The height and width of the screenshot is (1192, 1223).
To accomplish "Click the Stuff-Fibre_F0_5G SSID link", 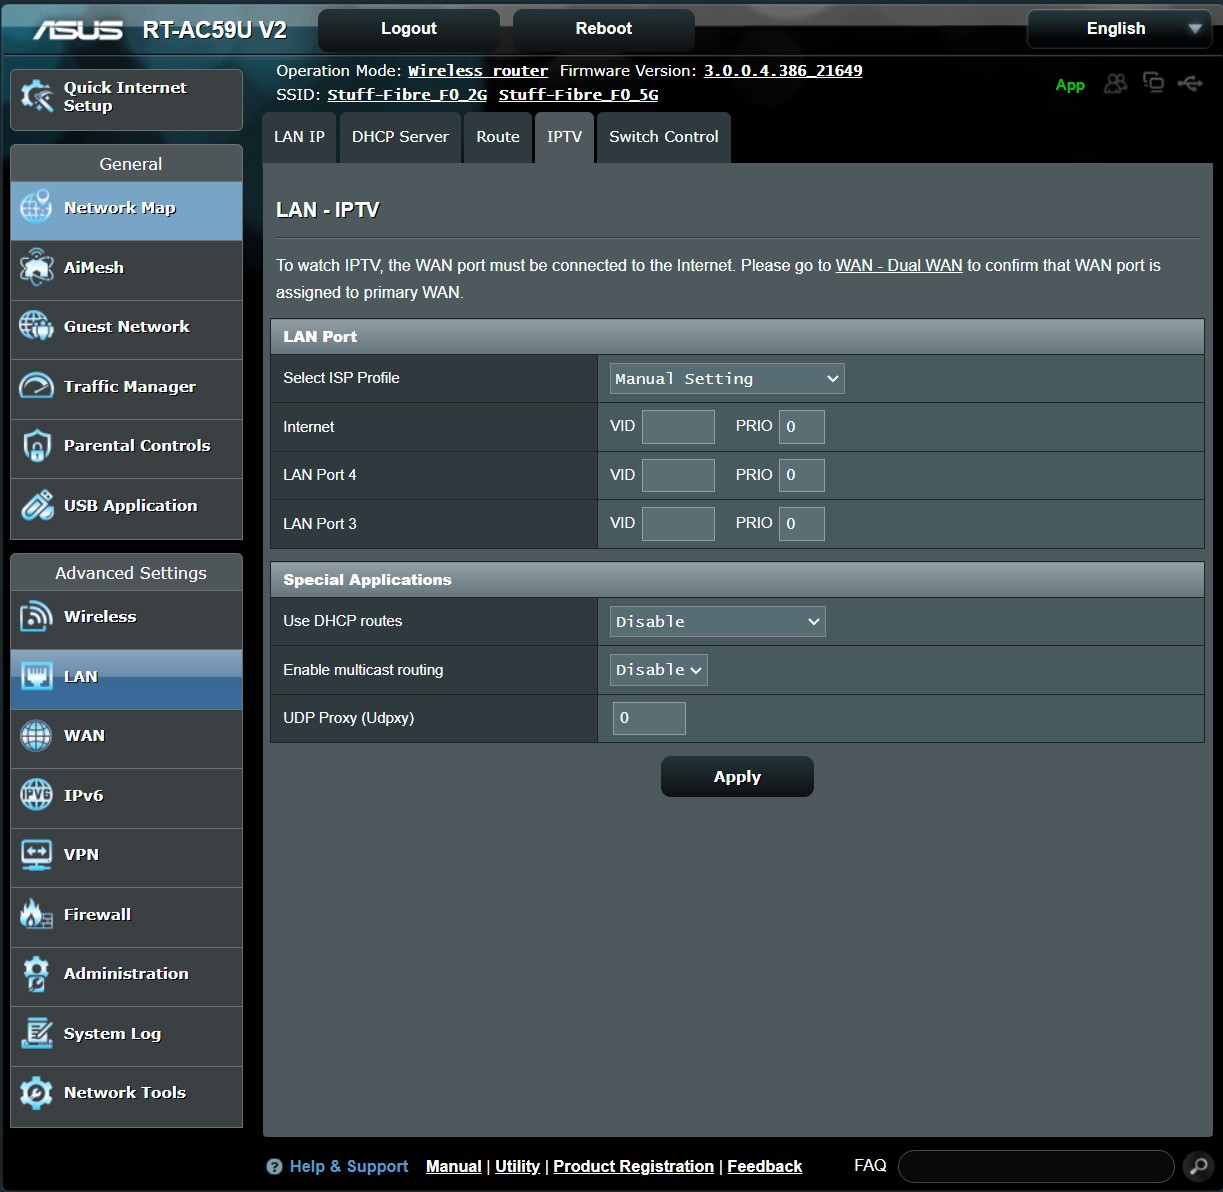I will pyautogui.click(x=579, y=95).
